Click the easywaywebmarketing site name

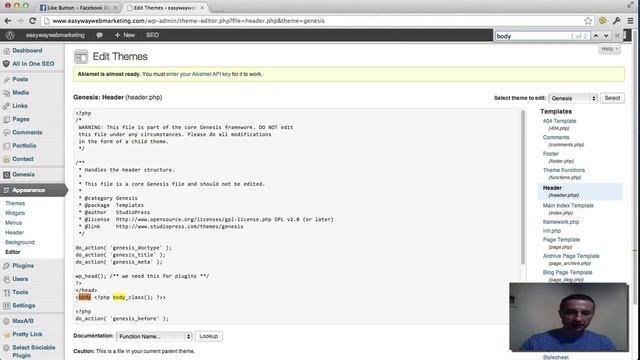coord(55,35)
